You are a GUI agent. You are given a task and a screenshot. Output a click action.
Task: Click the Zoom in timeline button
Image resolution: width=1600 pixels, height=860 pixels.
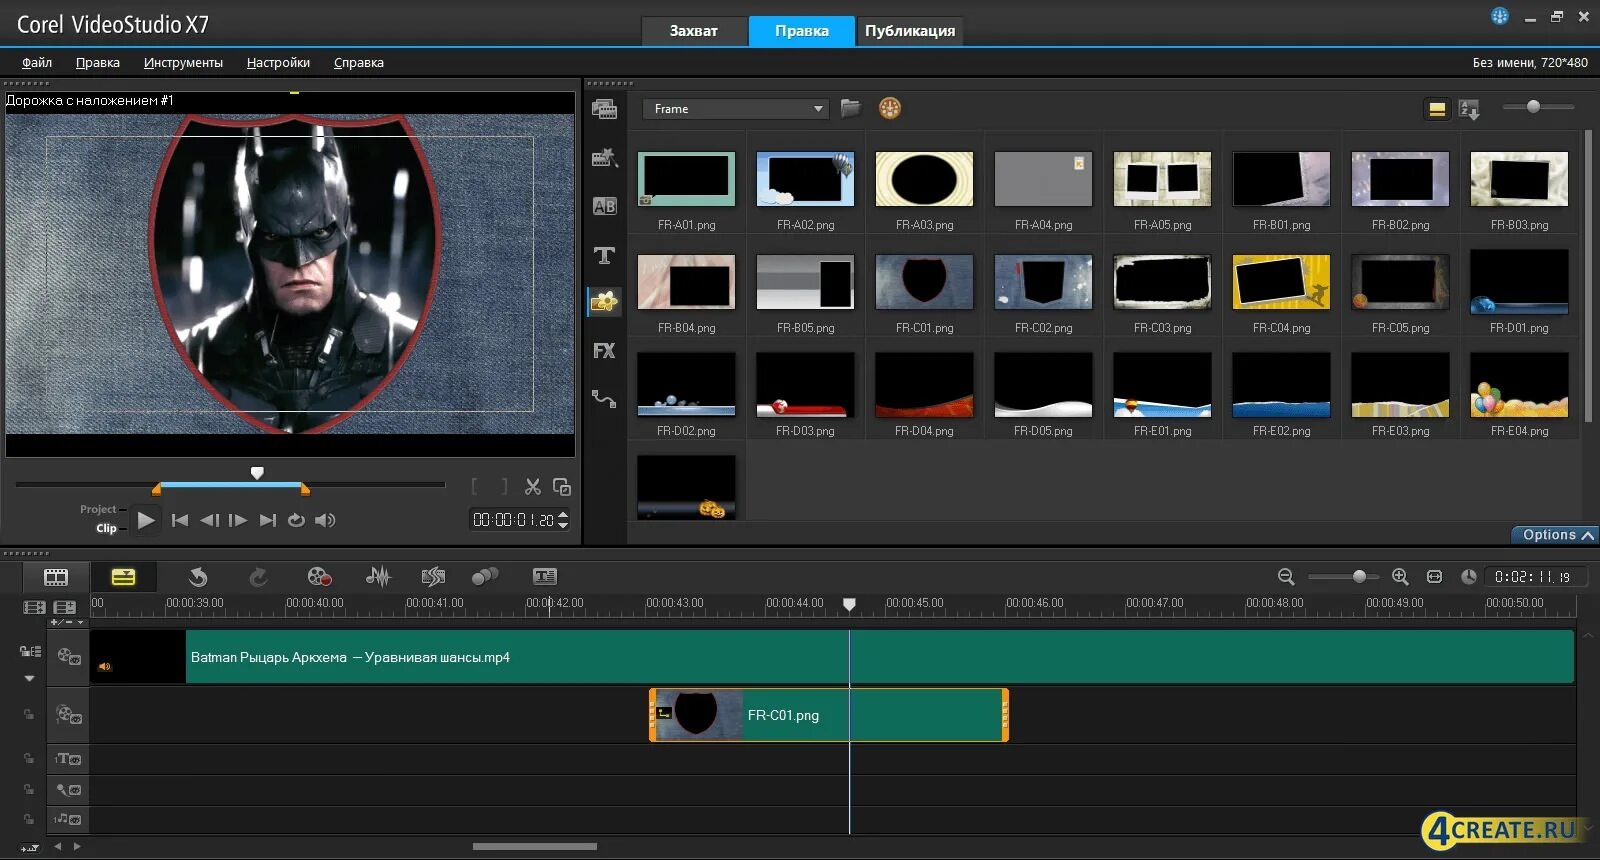point(1400,577)
